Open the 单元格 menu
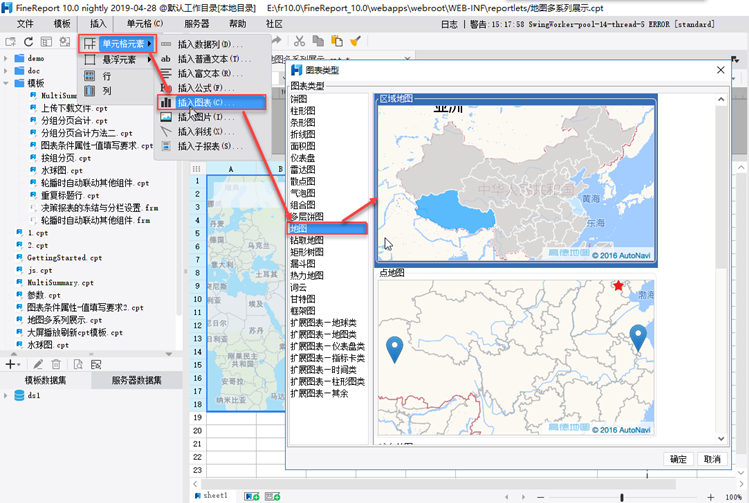 click(145, 24)
